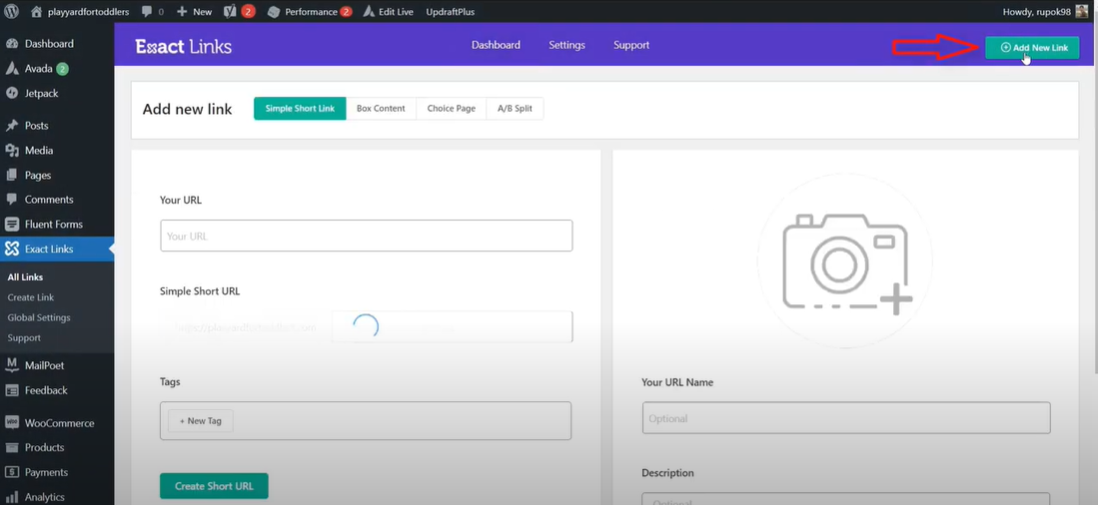Click the Products icon in sidebar
1098x505 pixels.
[12, 448]
